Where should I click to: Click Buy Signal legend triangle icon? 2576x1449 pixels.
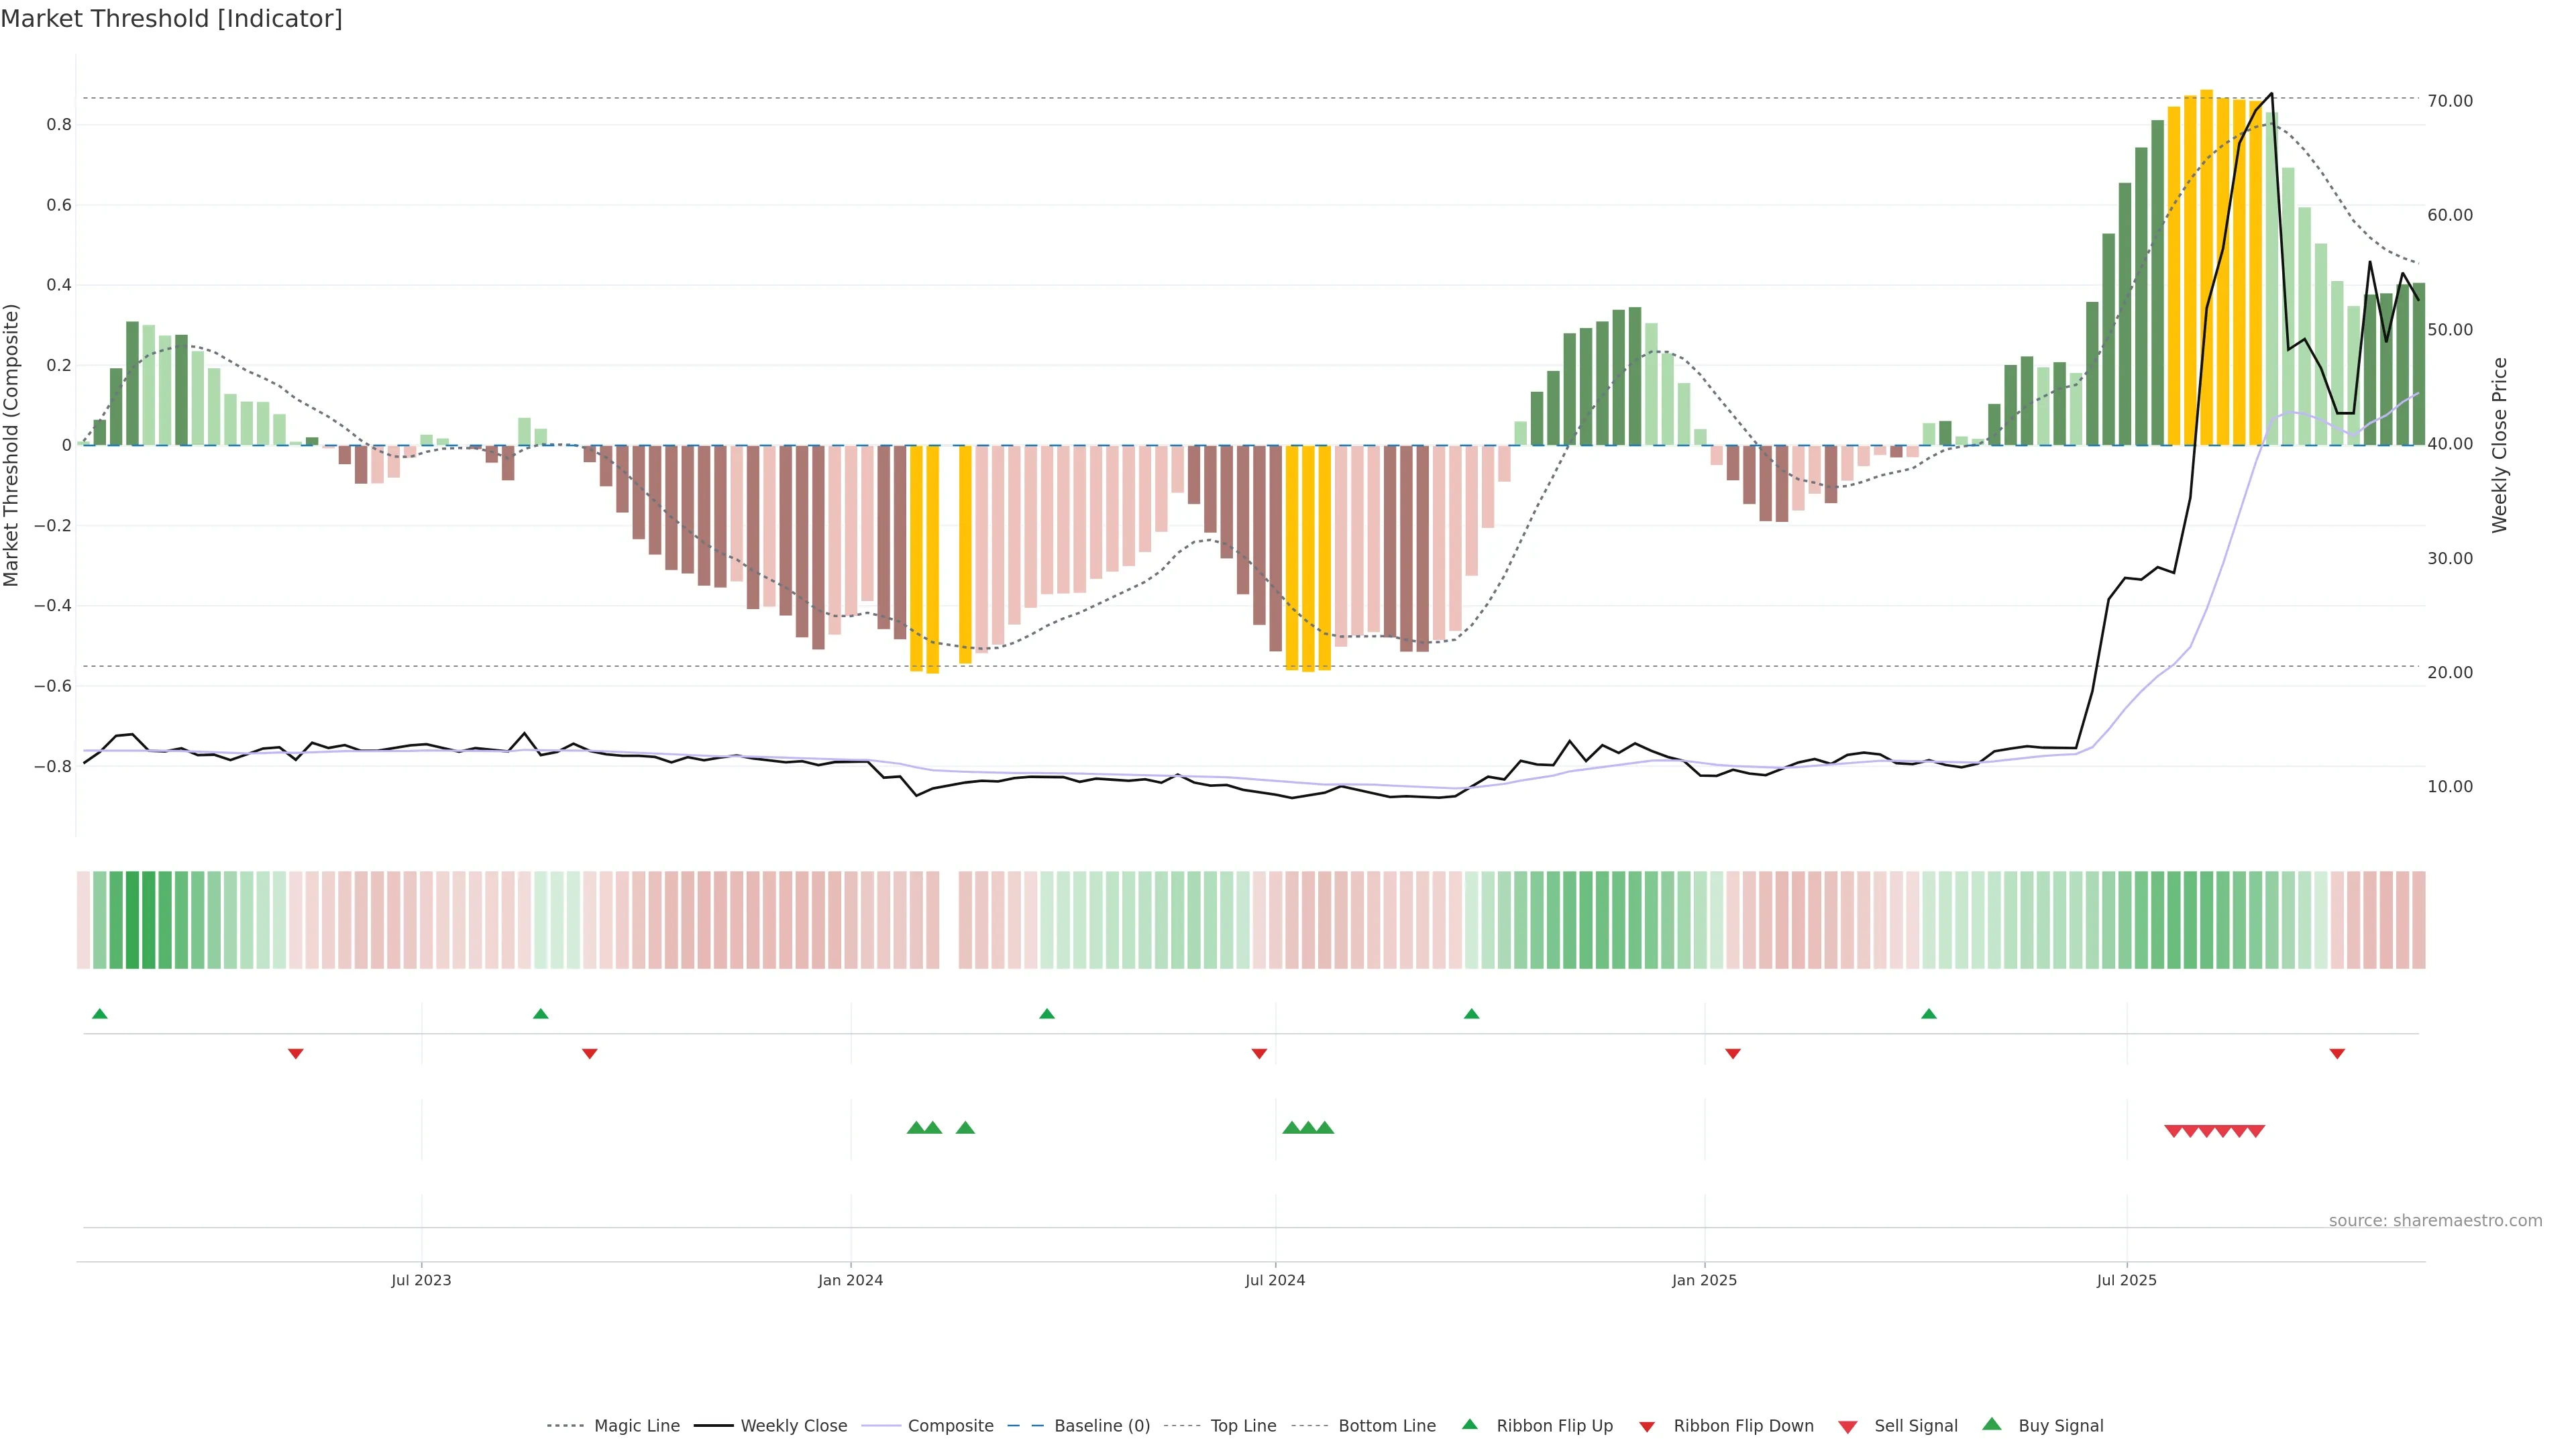click(1992, 1425)
